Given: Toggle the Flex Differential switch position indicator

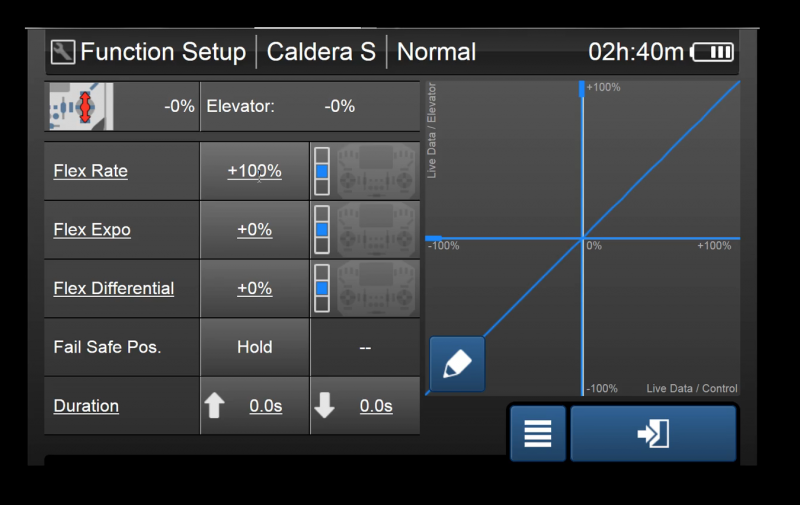Looking at the screenshot, I should 321,288.
